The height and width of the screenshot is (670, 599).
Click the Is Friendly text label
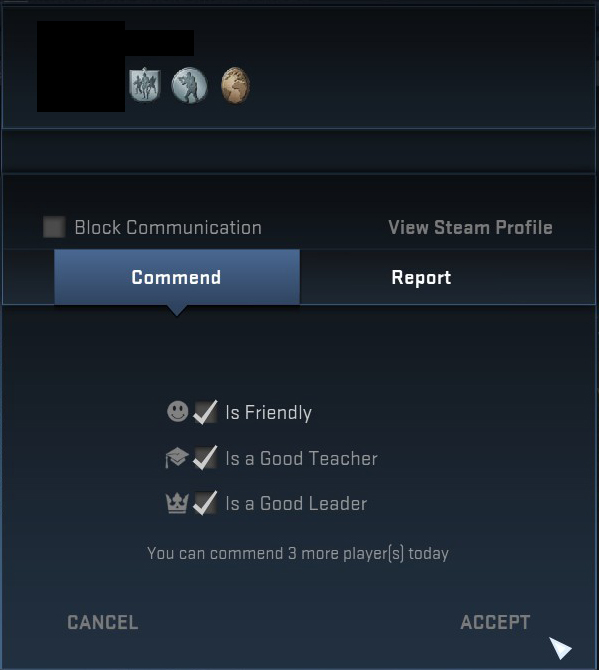pyautogui.click(x=268, y=412)
